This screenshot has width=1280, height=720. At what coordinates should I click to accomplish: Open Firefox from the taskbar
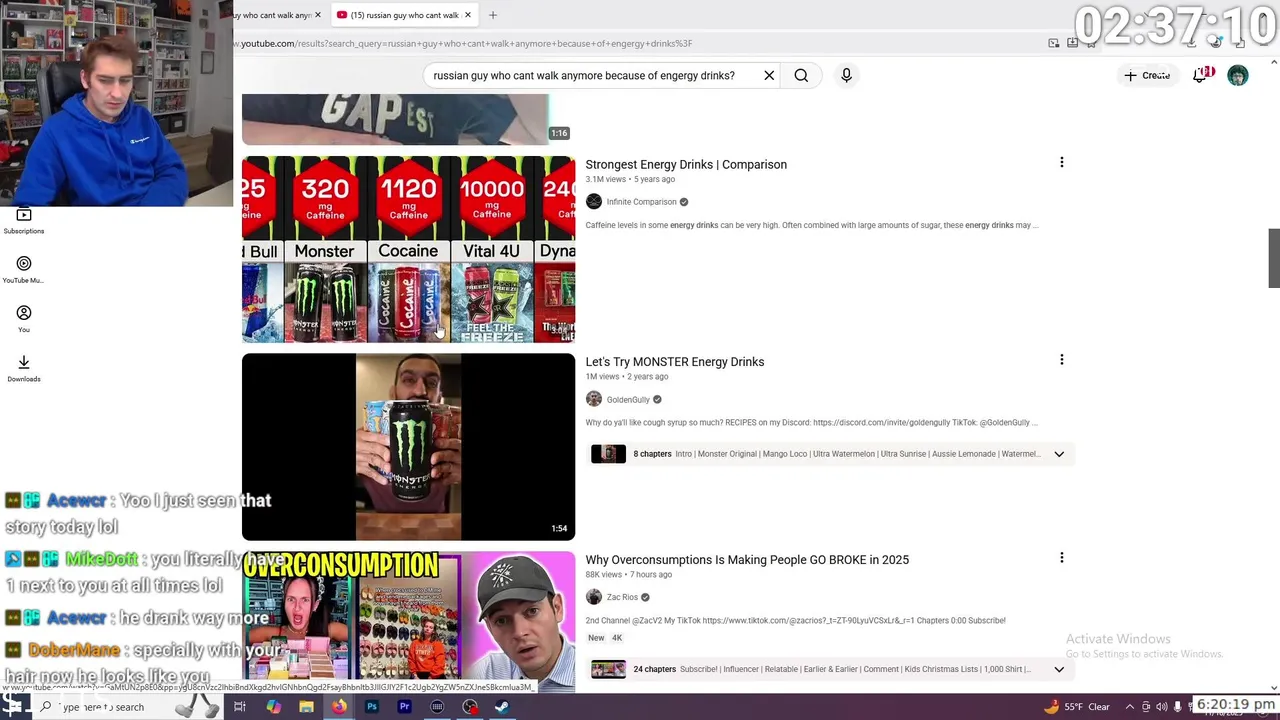(x=339, y=706)
